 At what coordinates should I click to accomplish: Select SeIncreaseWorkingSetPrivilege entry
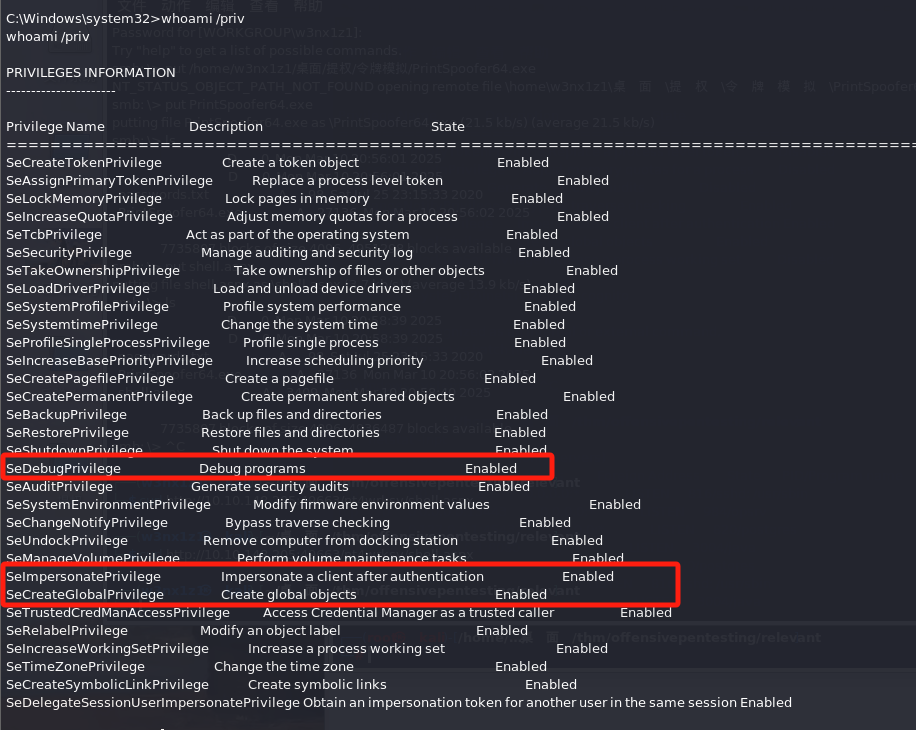107,649
